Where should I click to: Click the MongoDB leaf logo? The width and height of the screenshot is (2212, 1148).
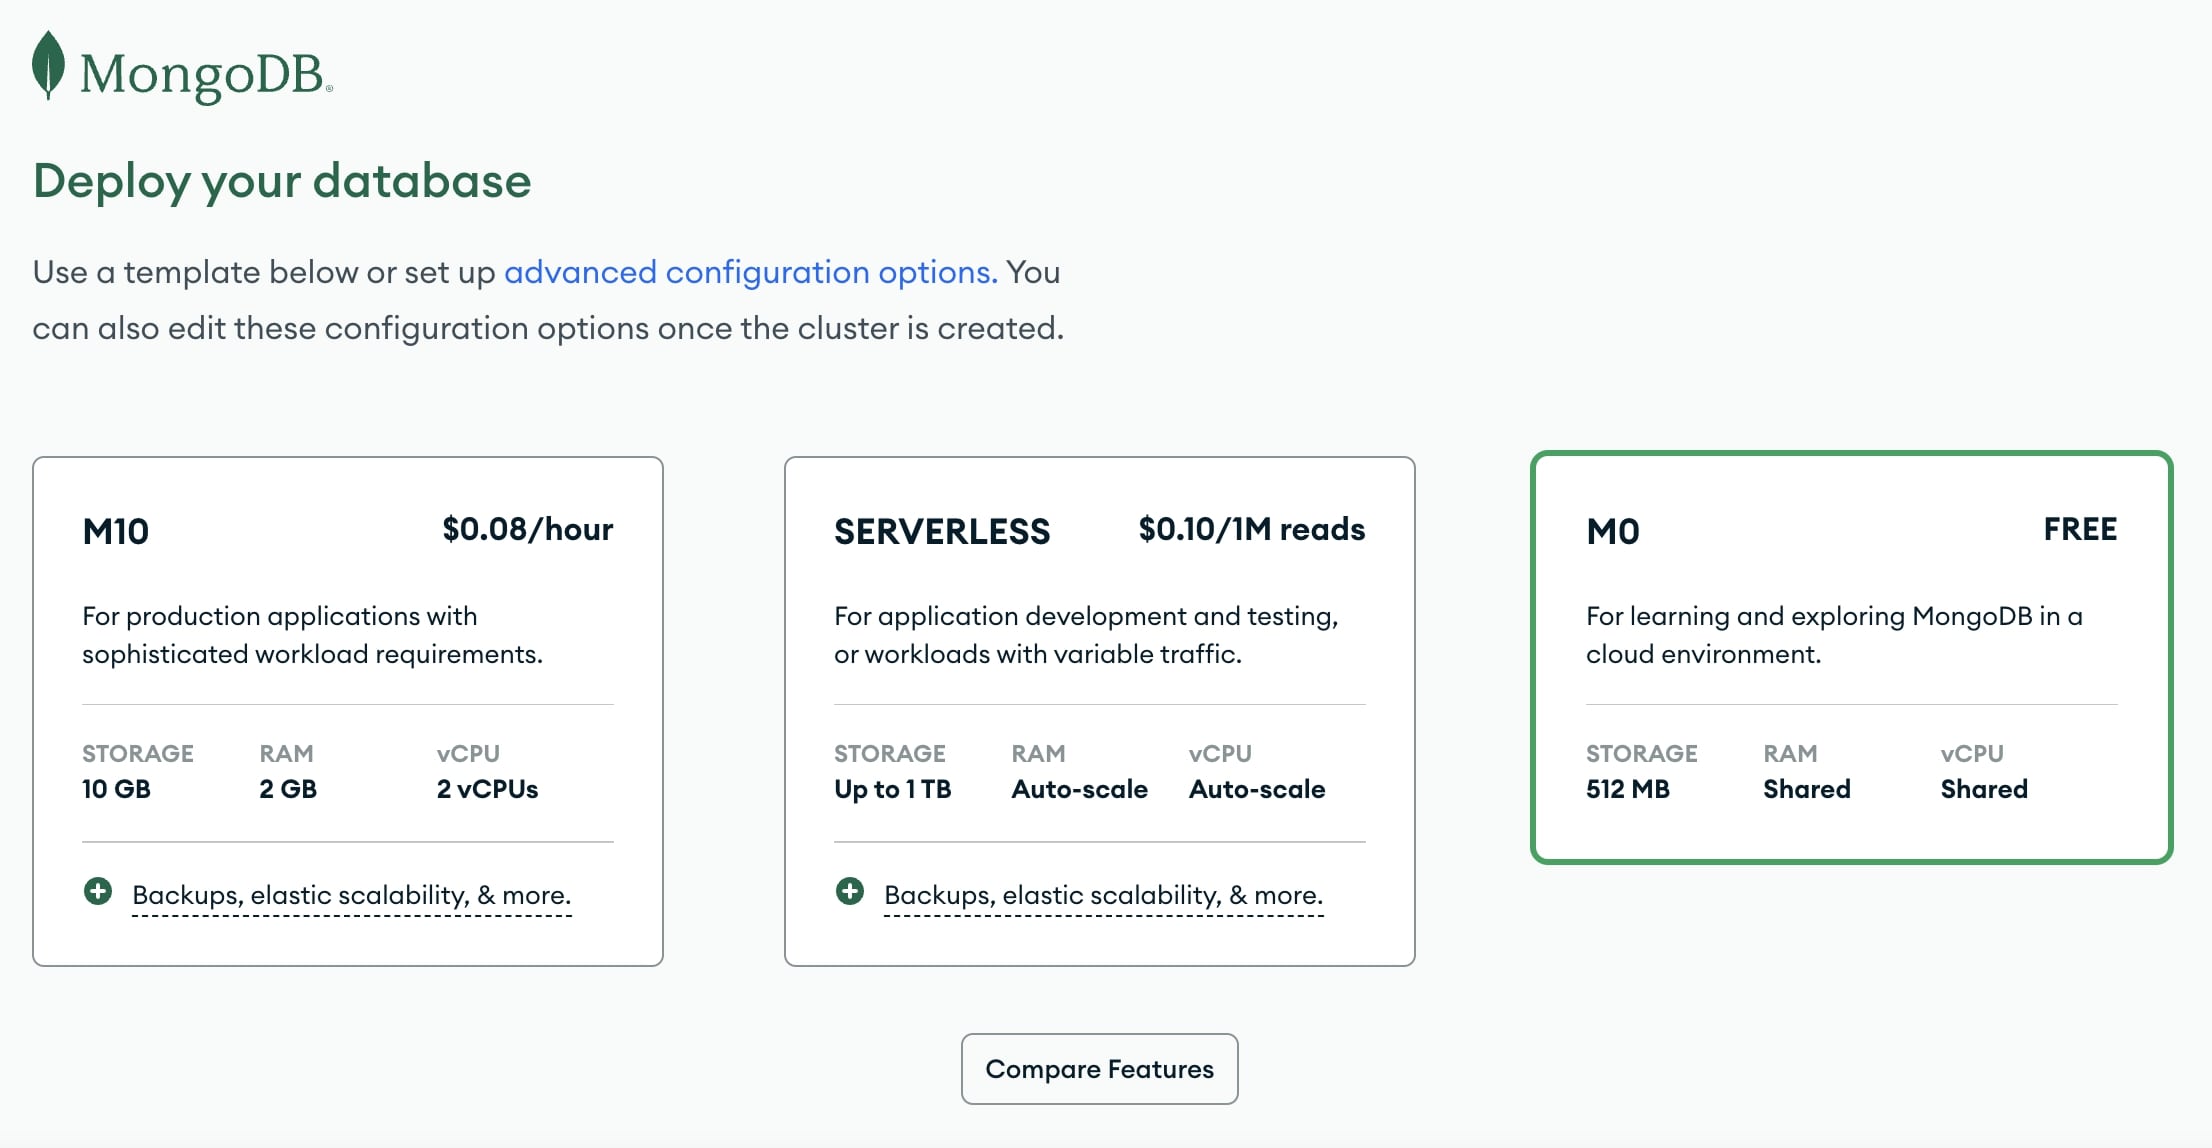(48, 65)
